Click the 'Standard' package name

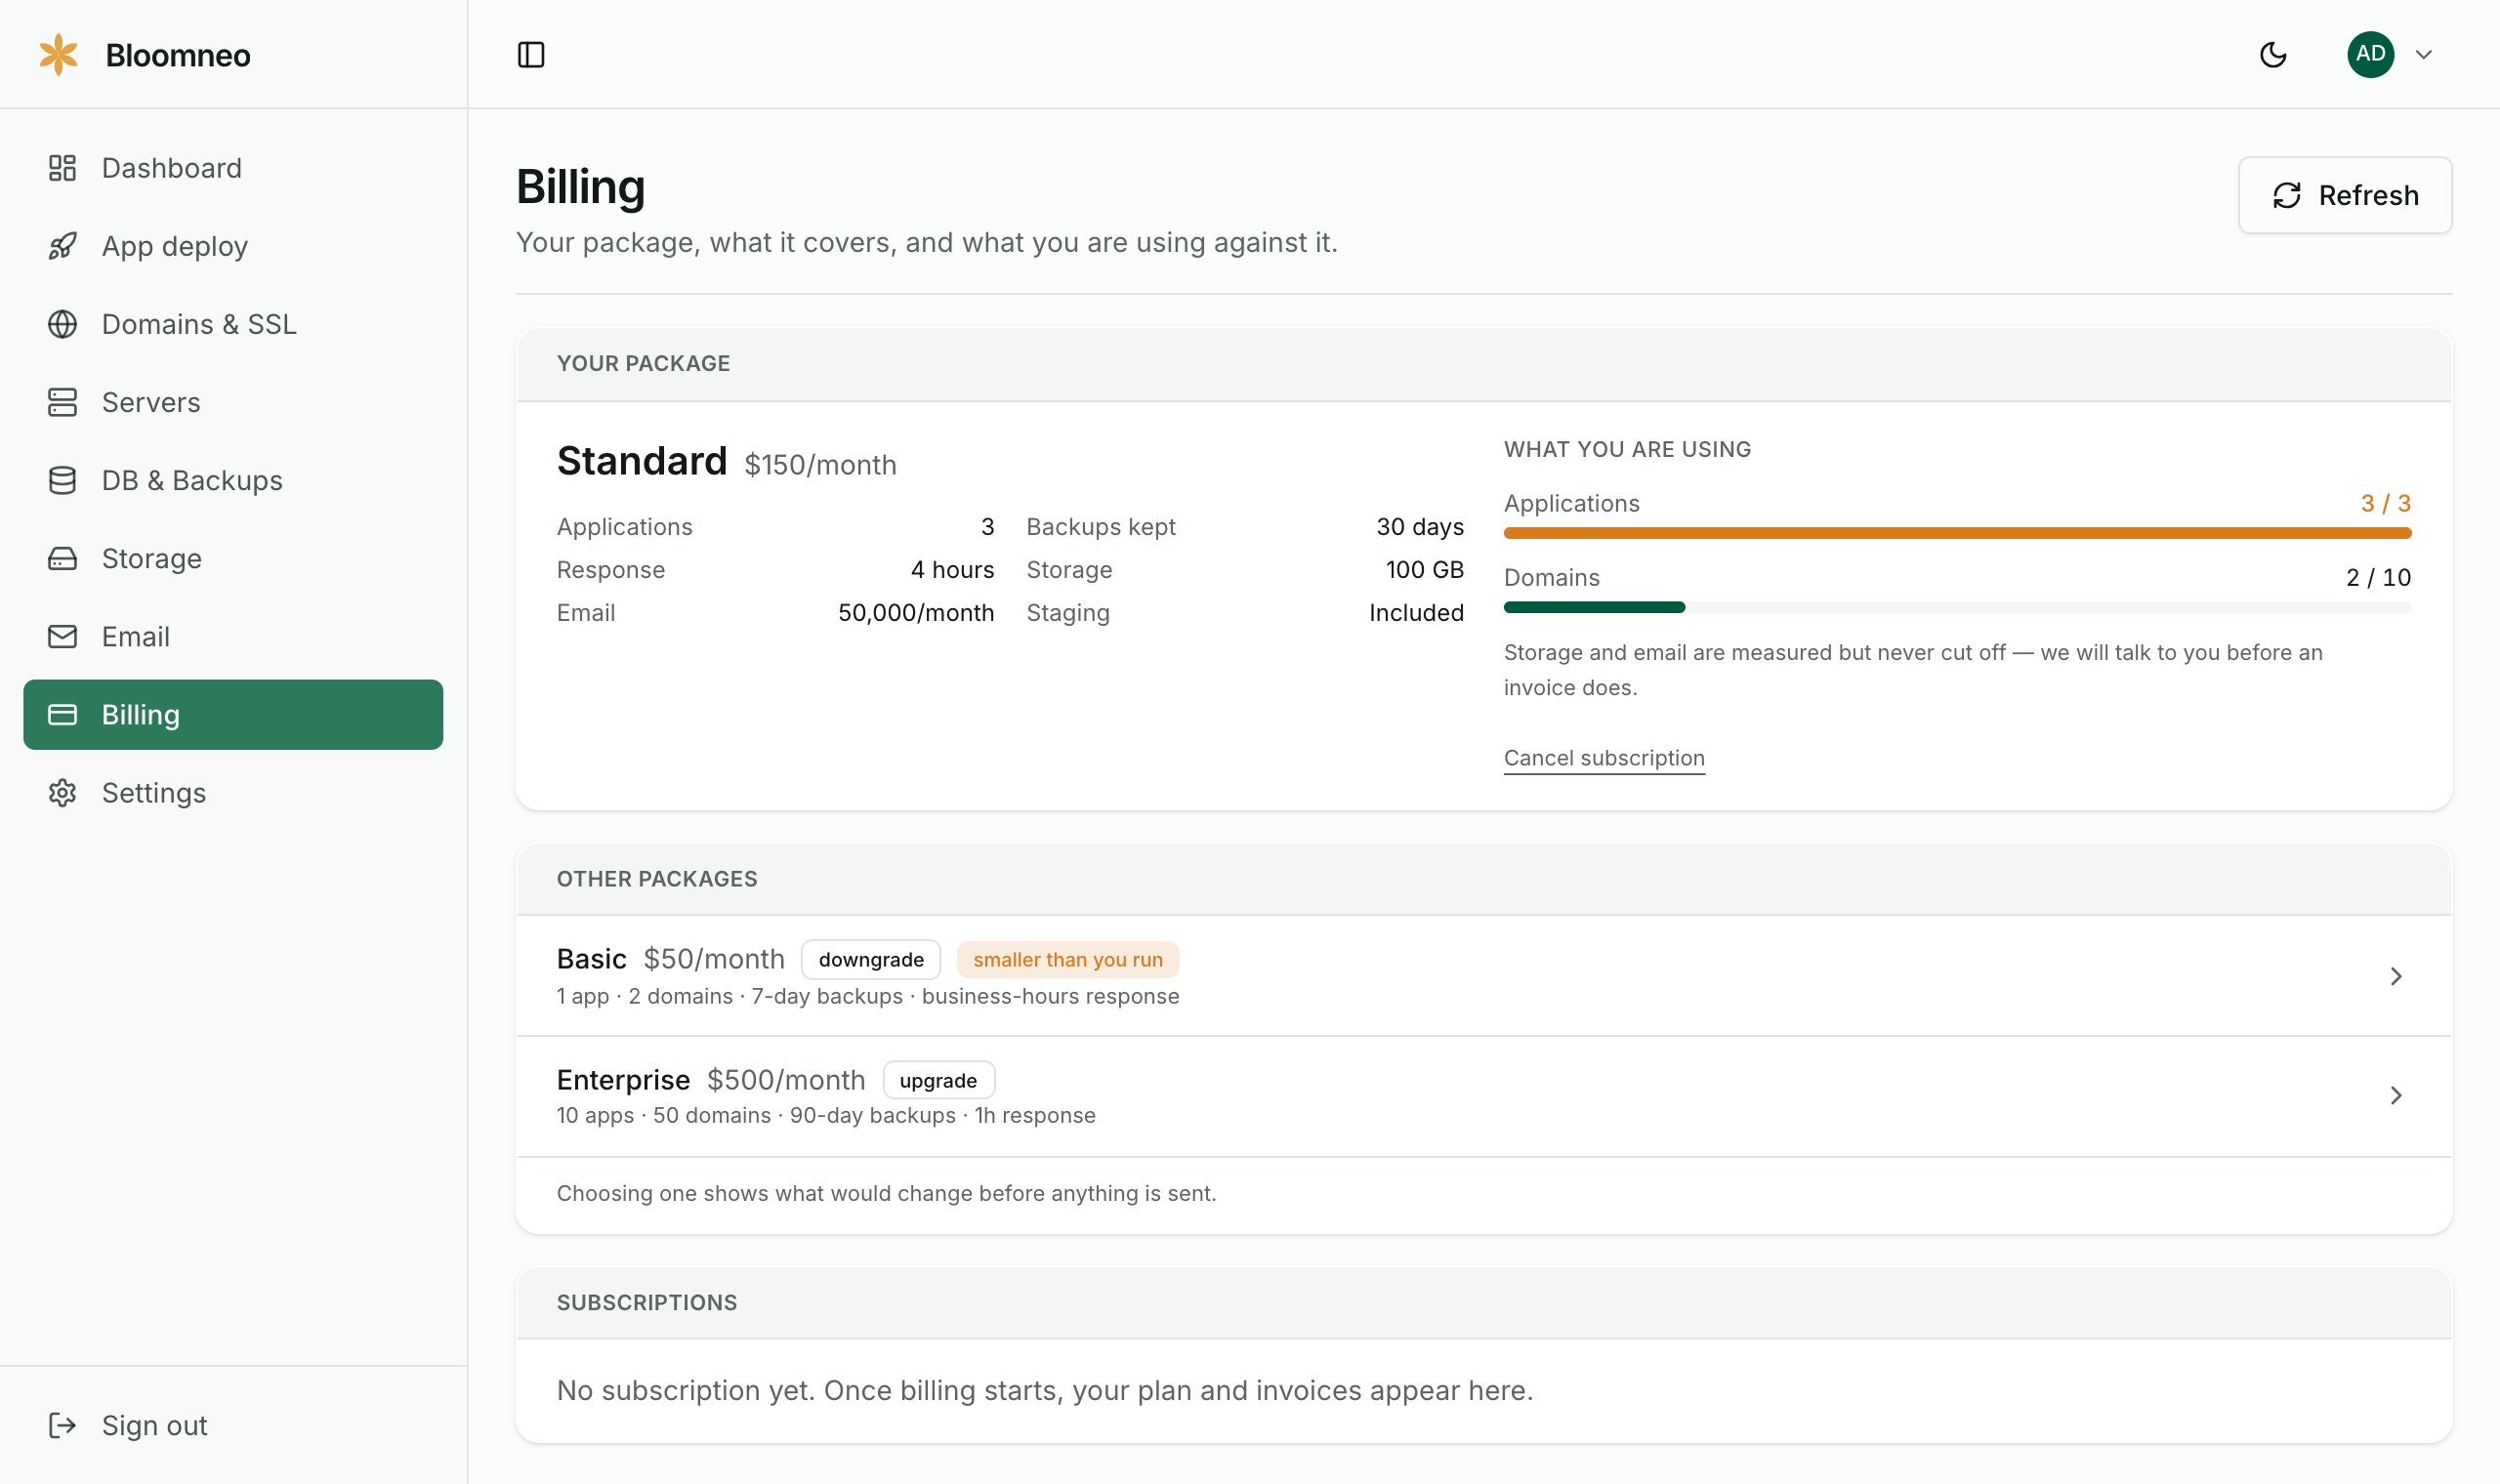[642, 461]
